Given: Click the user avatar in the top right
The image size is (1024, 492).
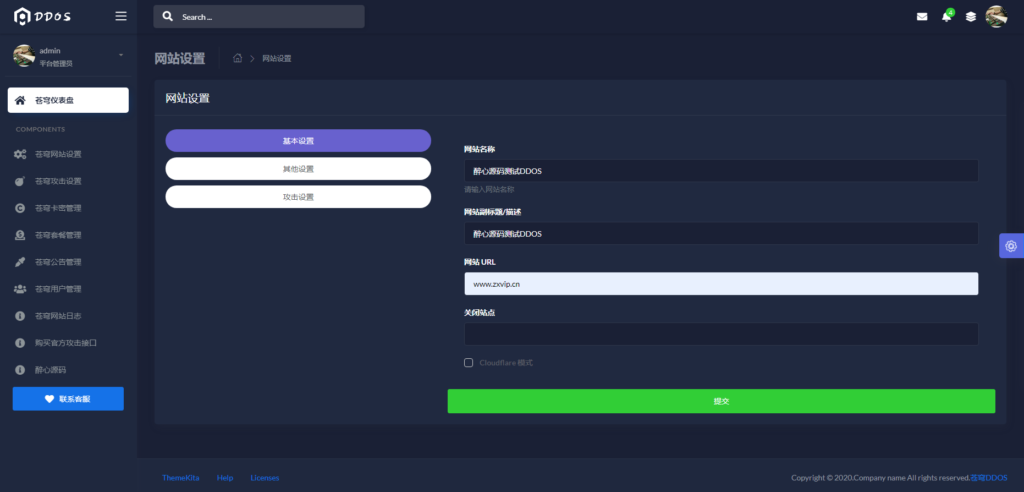Looking at the screenshot, I should pyautogui.click(x=996, y=17).
